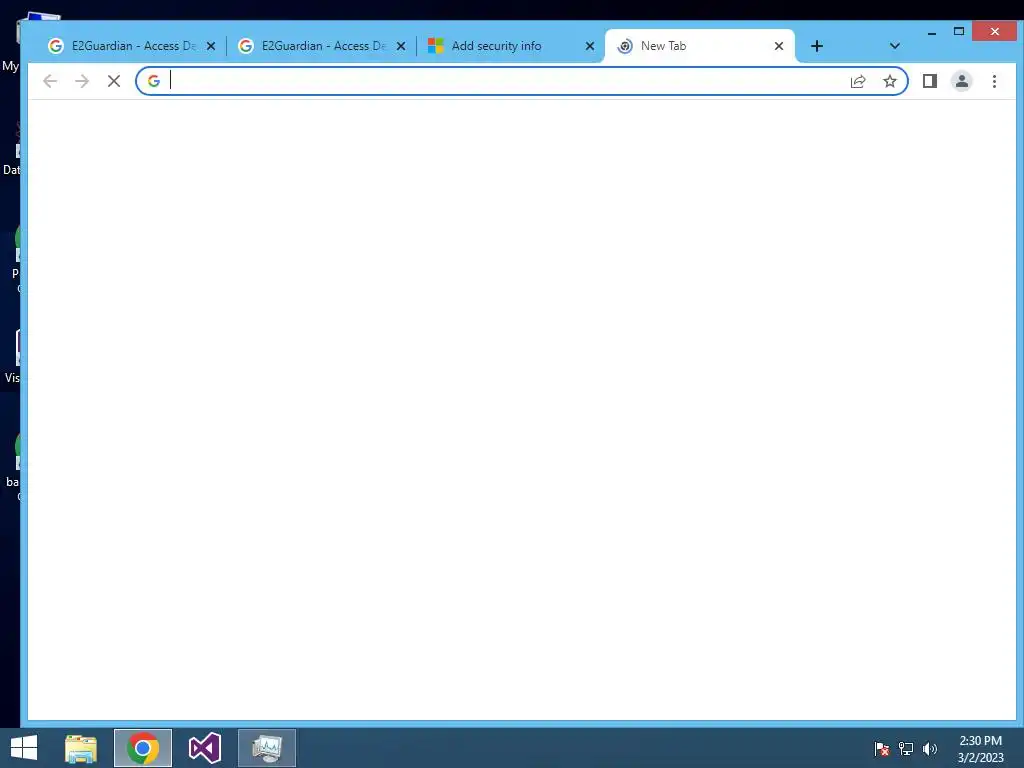
Task: Open the Windows Start menu
Action: tap(24, 748)
